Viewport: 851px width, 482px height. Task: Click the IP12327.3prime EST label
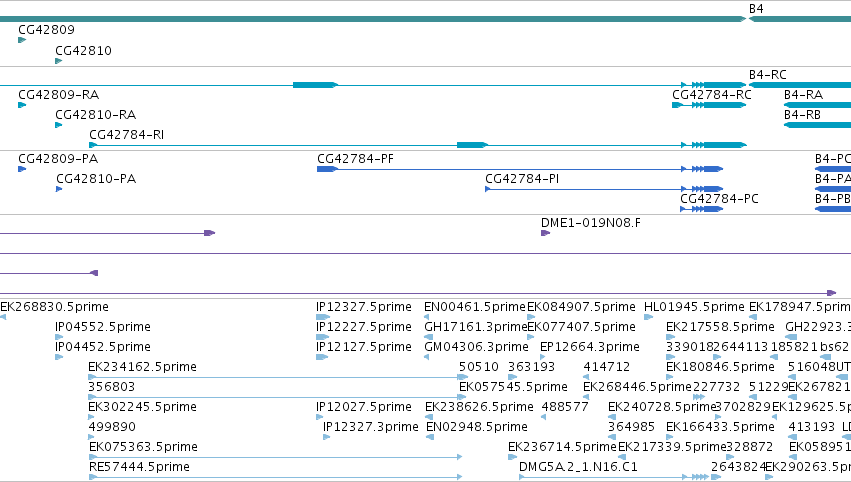371,428
